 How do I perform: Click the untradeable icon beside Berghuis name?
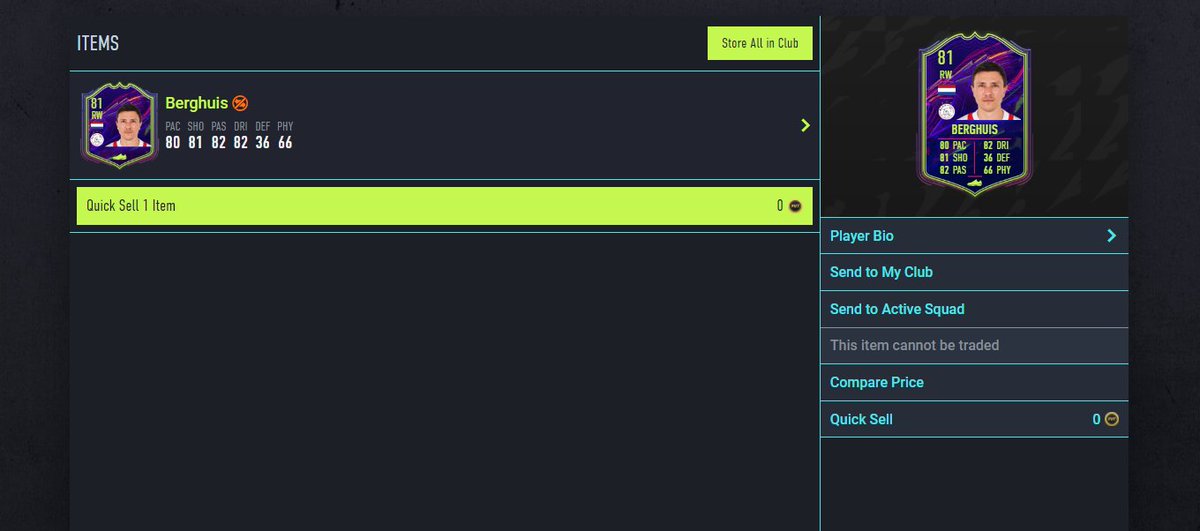click(x=240, y=103)
